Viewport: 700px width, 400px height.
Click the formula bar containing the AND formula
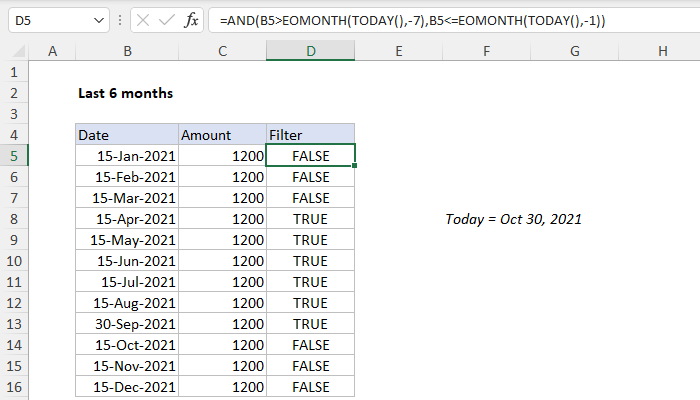tap(450, 20)
